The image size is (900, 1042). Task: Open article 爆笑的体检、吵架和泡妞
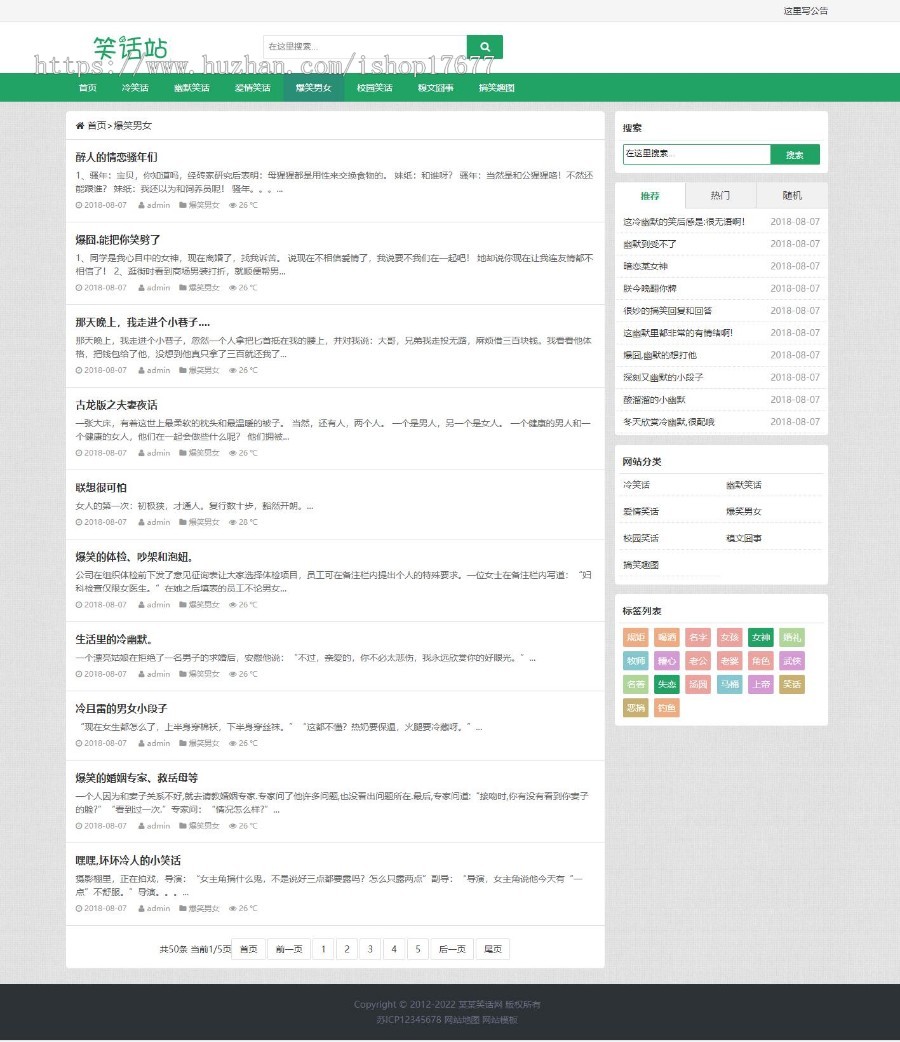click(x=134, y=557)
